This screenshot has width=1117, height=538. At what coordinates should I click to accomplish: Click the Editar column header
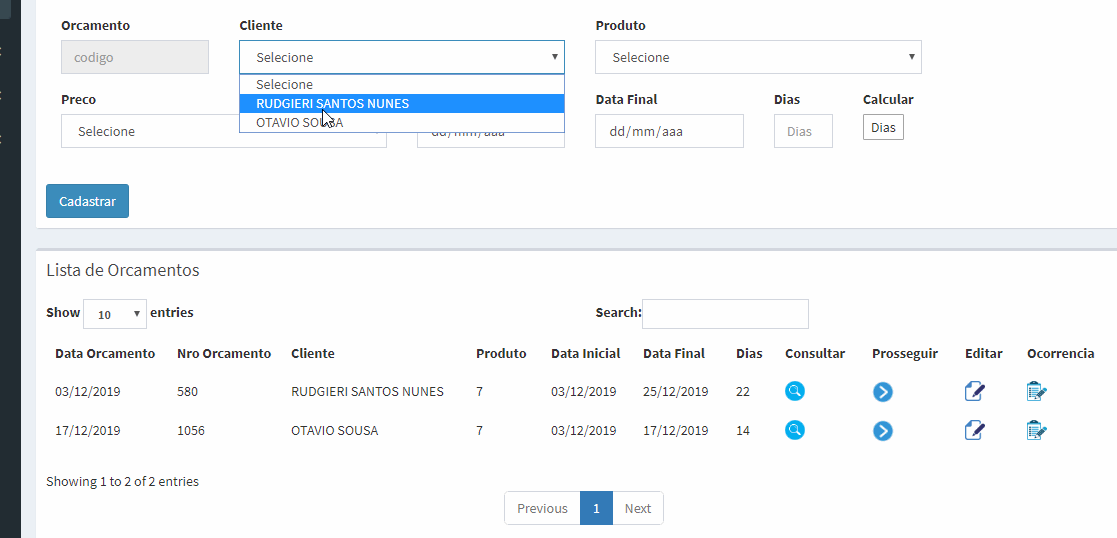click(984, 353)
